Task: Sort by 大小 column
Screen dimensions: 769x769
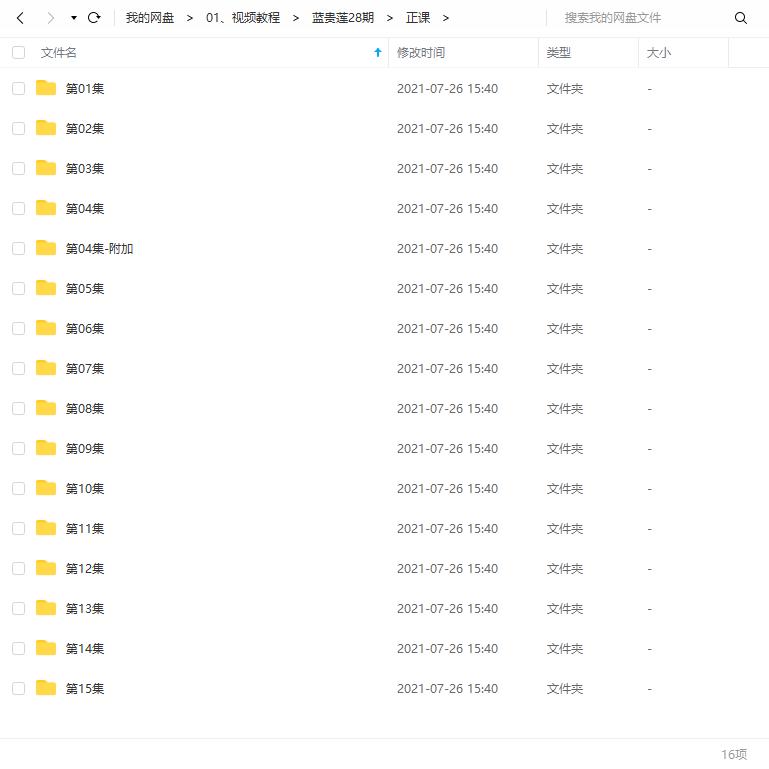Action: click(659, 52)
